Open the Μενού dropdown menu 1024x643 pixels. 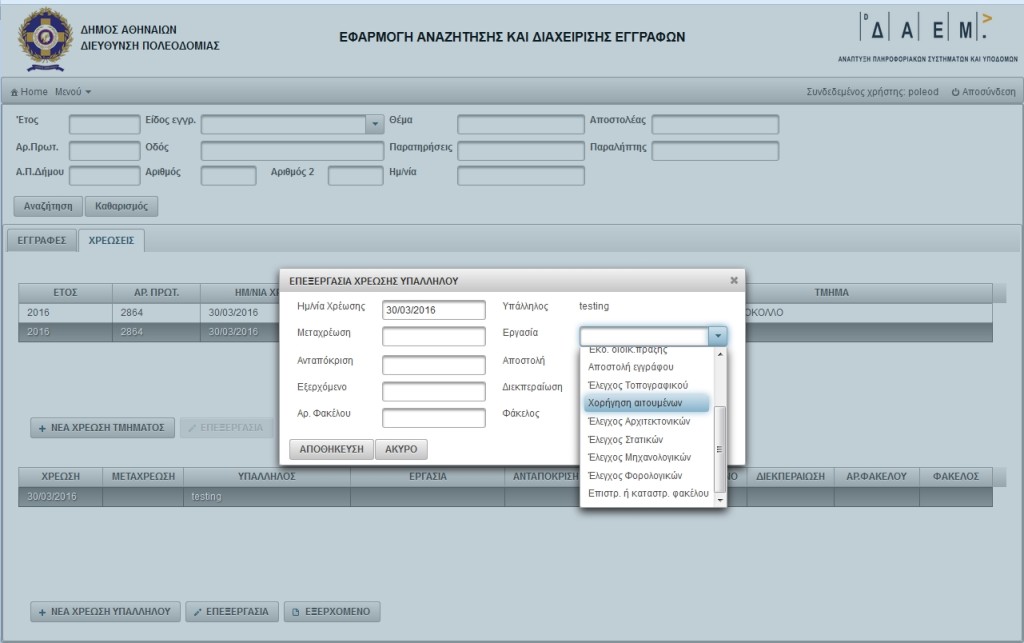[73, 92]
